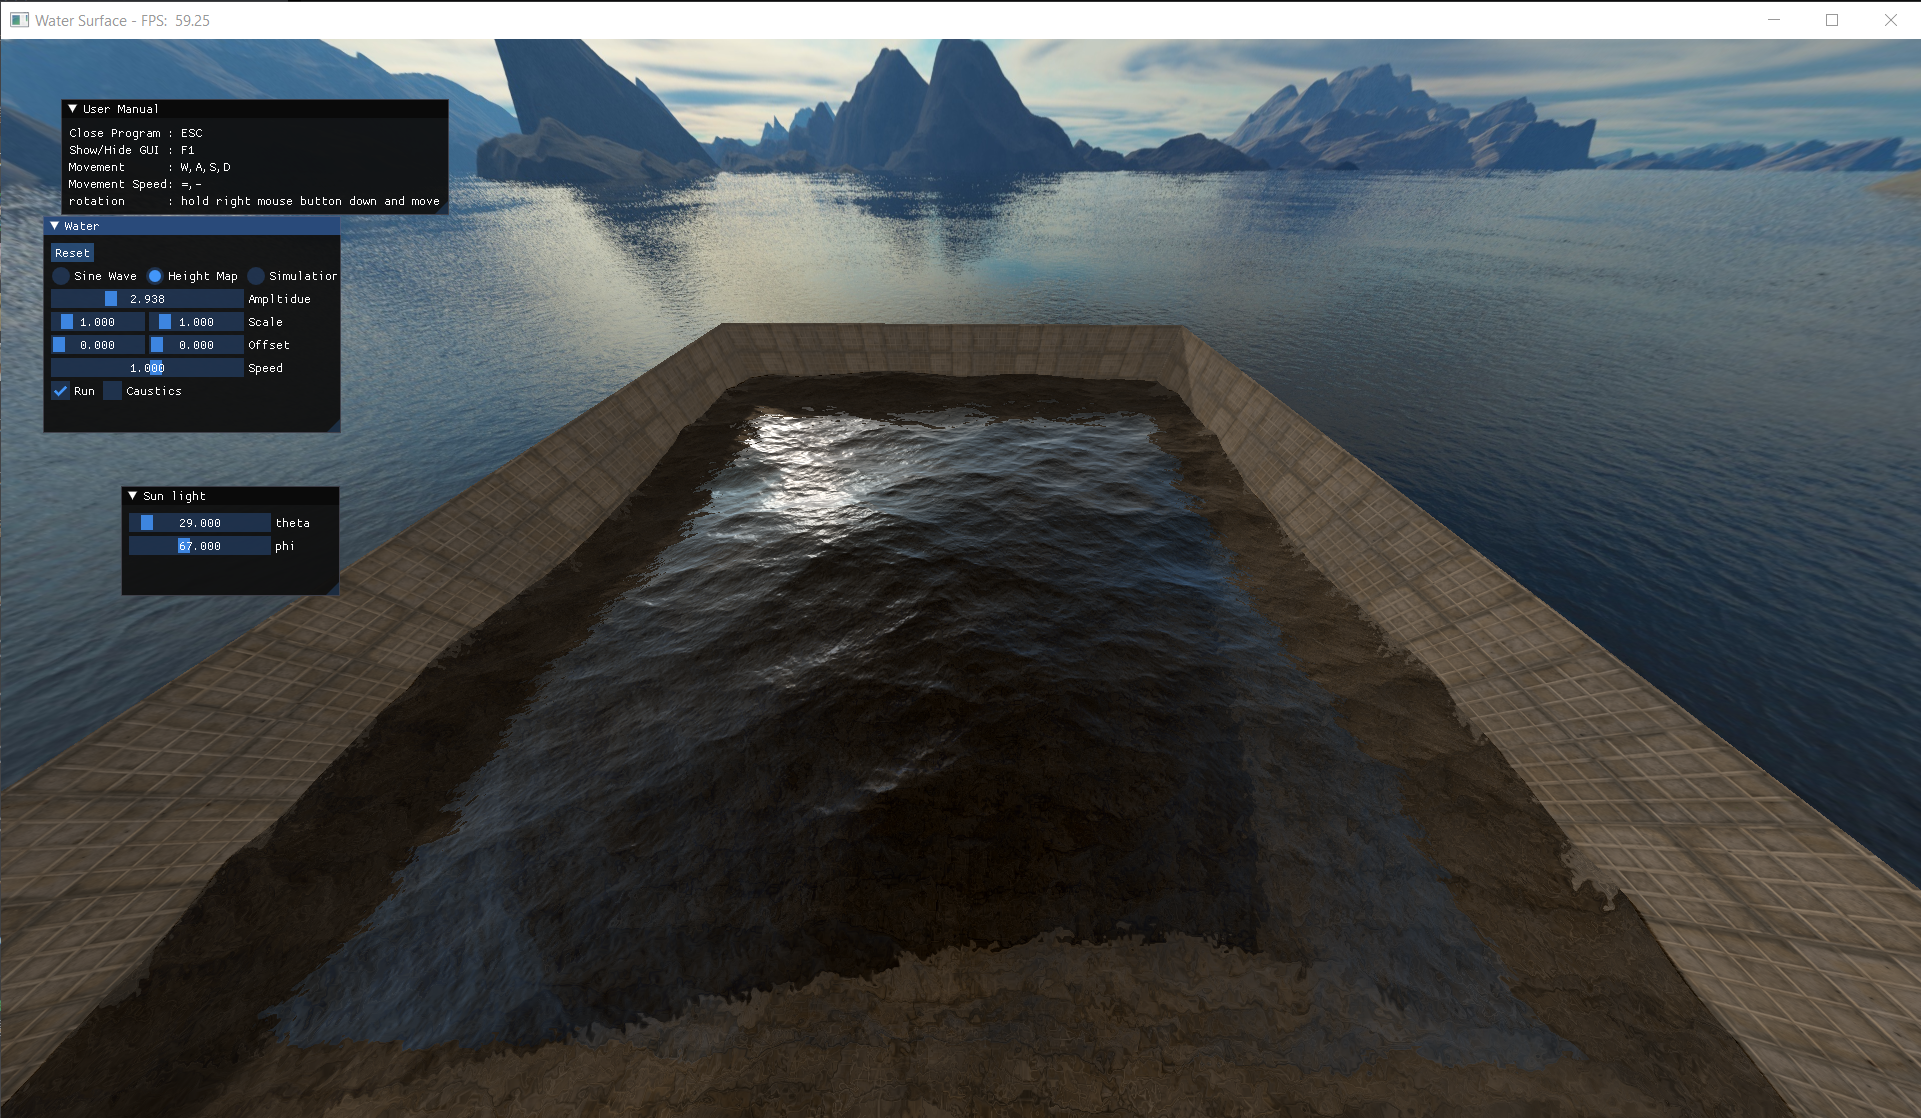Click the 'phi' label text

pos(285,546)
